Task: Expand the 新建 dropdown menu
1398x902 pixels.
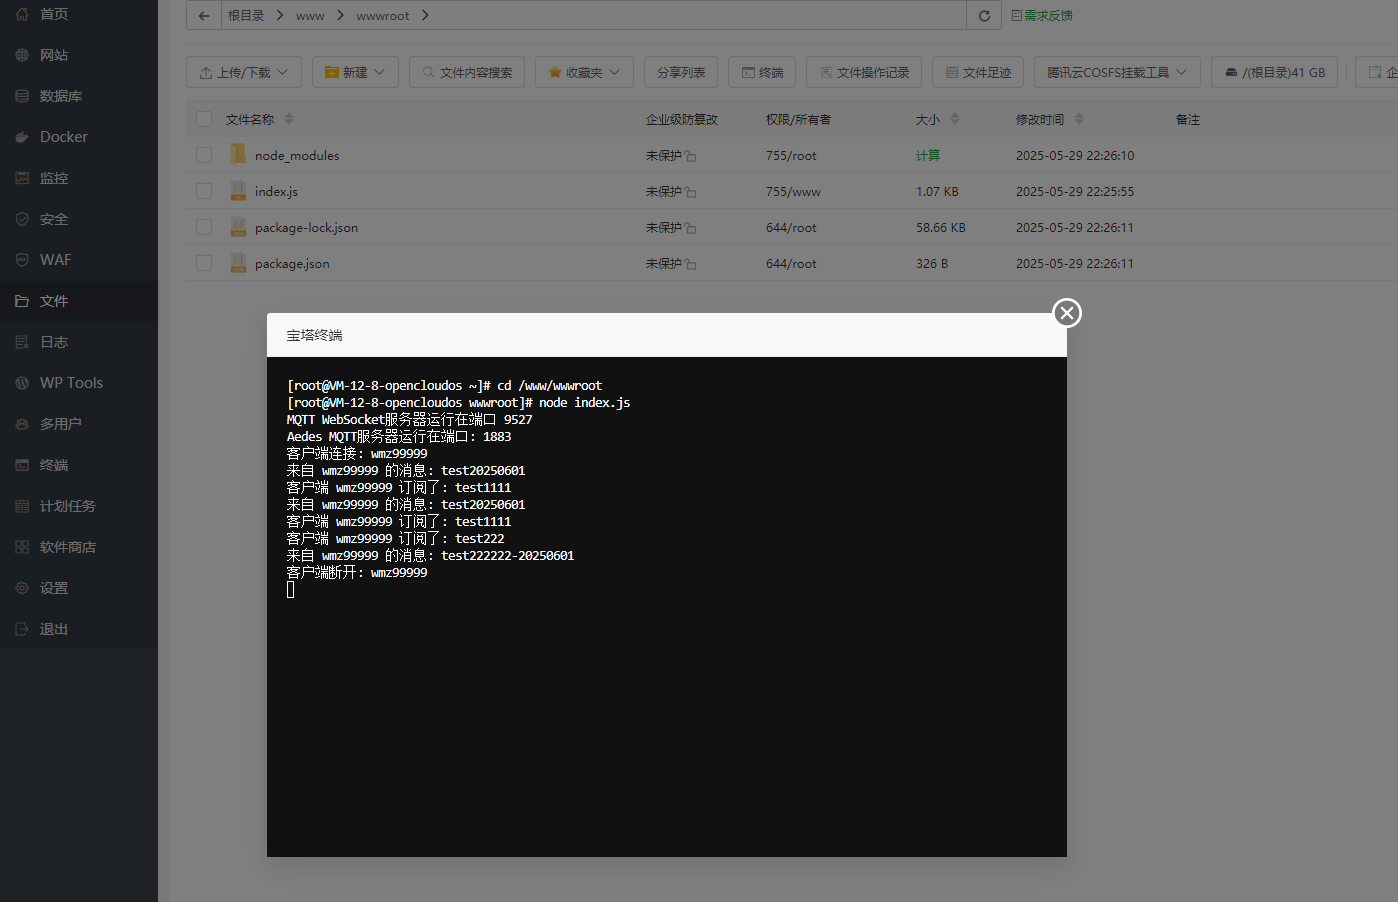Action: click(x=355, y=72)
